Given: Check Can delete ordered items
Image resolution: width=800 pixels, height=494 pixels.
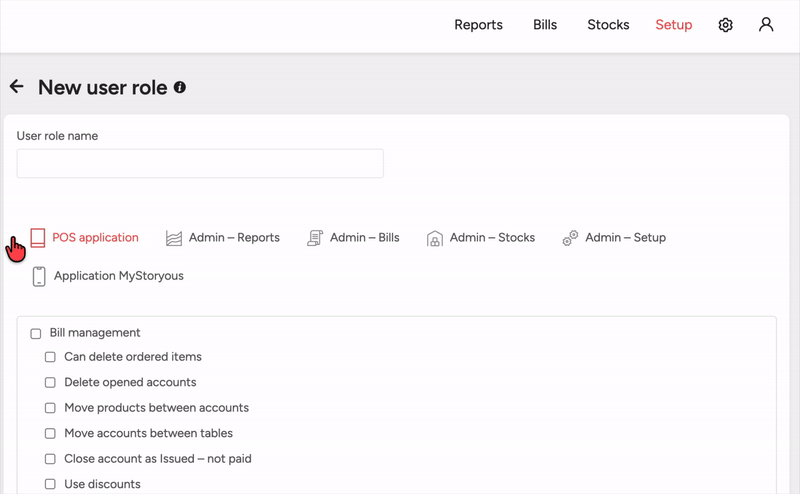Looking at the screenshot, I should tap(50, 357).
